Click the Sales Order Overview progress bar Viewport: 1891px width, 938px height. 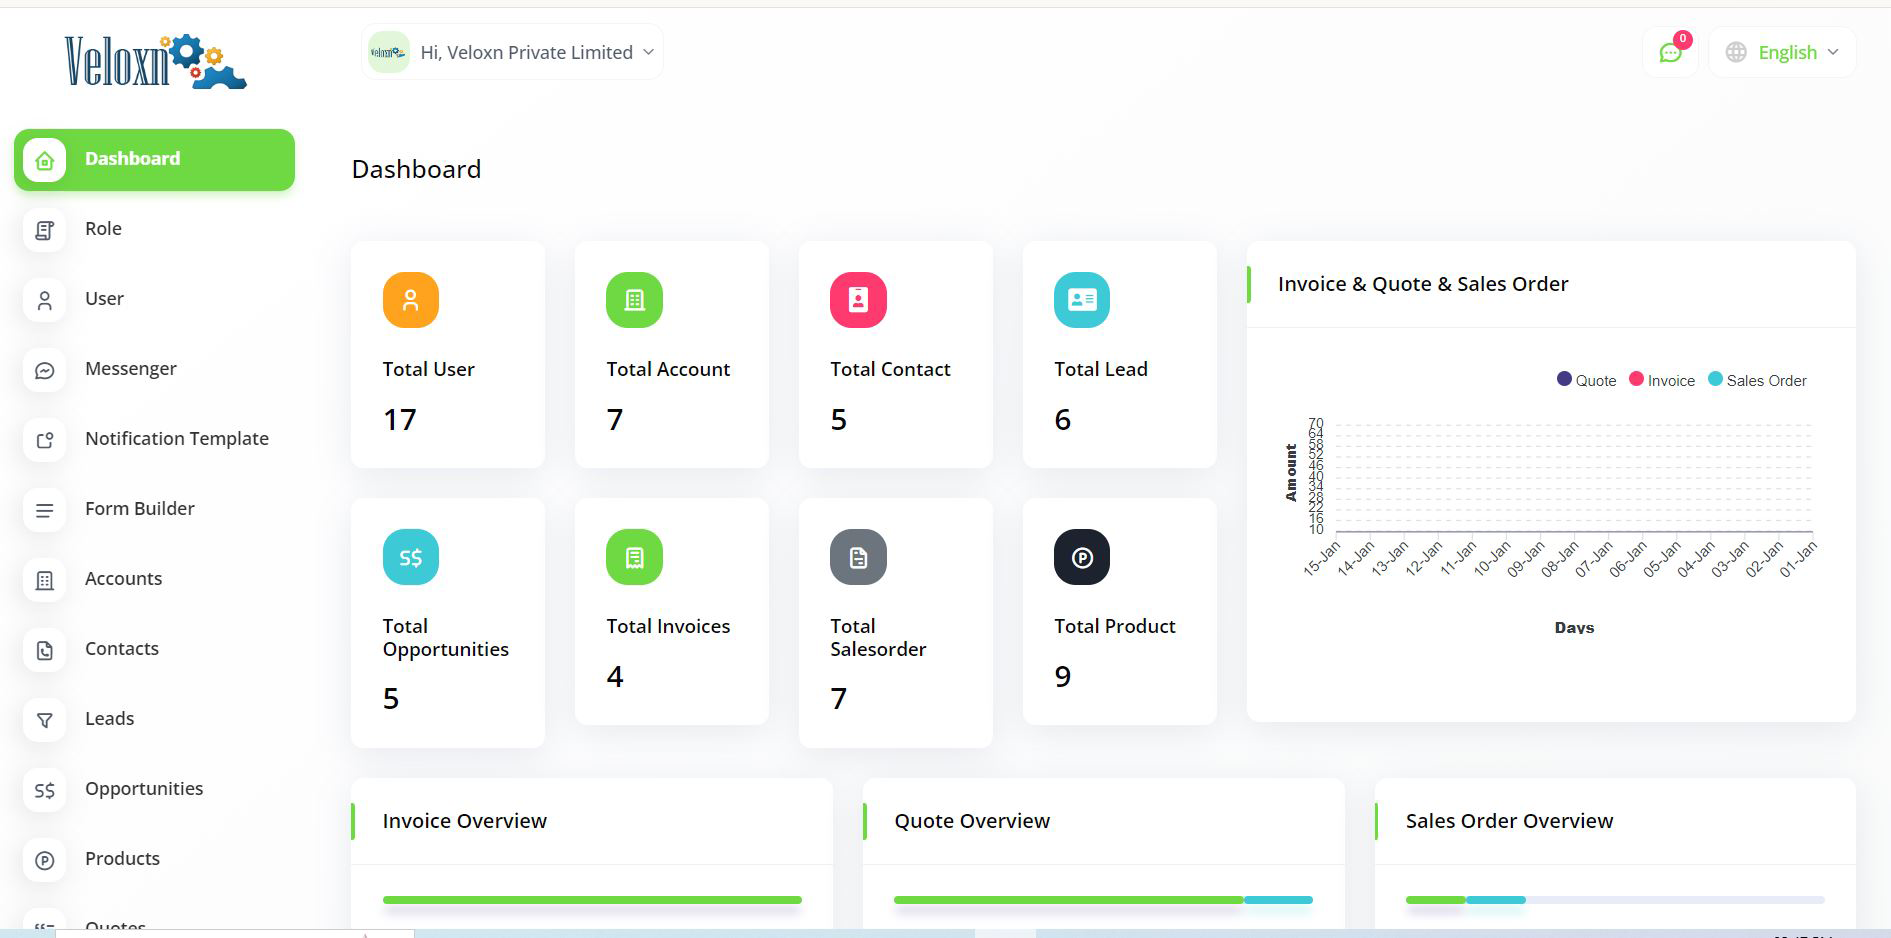point(1614,900)
